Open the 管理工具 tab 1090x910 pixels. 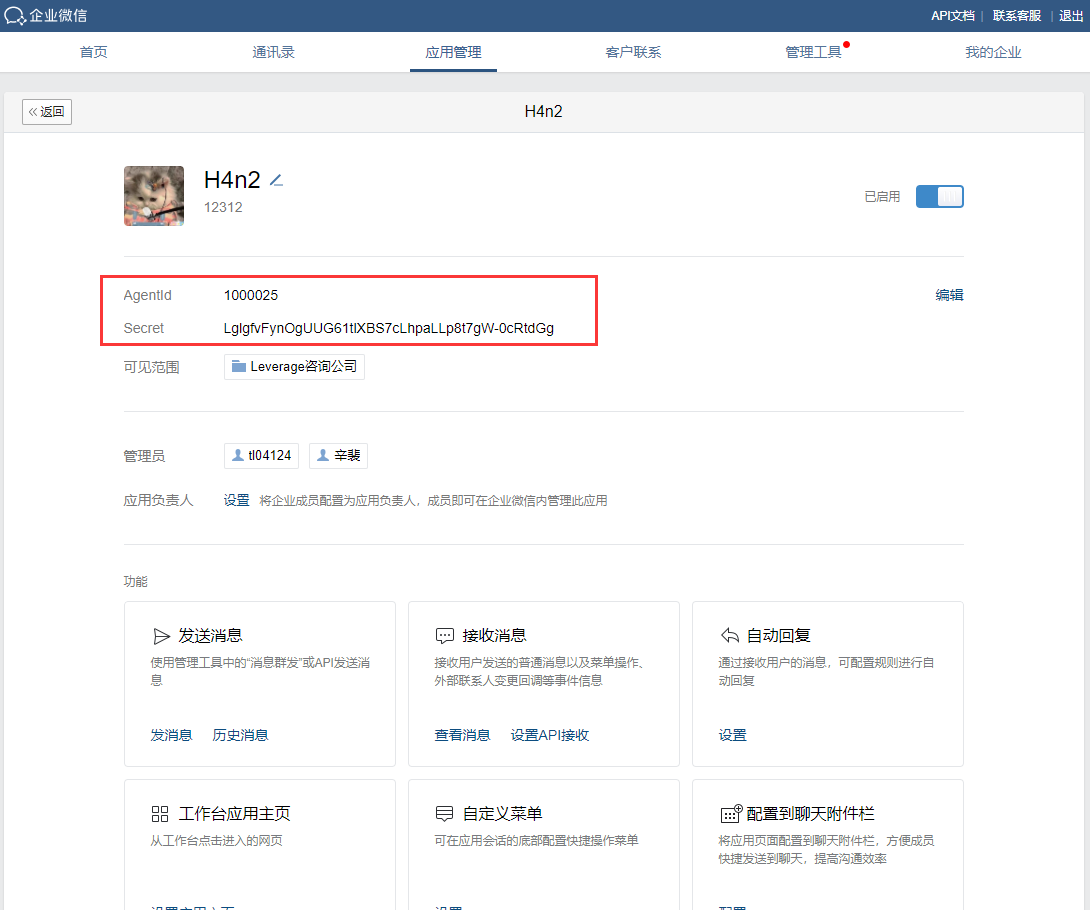(813, 52)
